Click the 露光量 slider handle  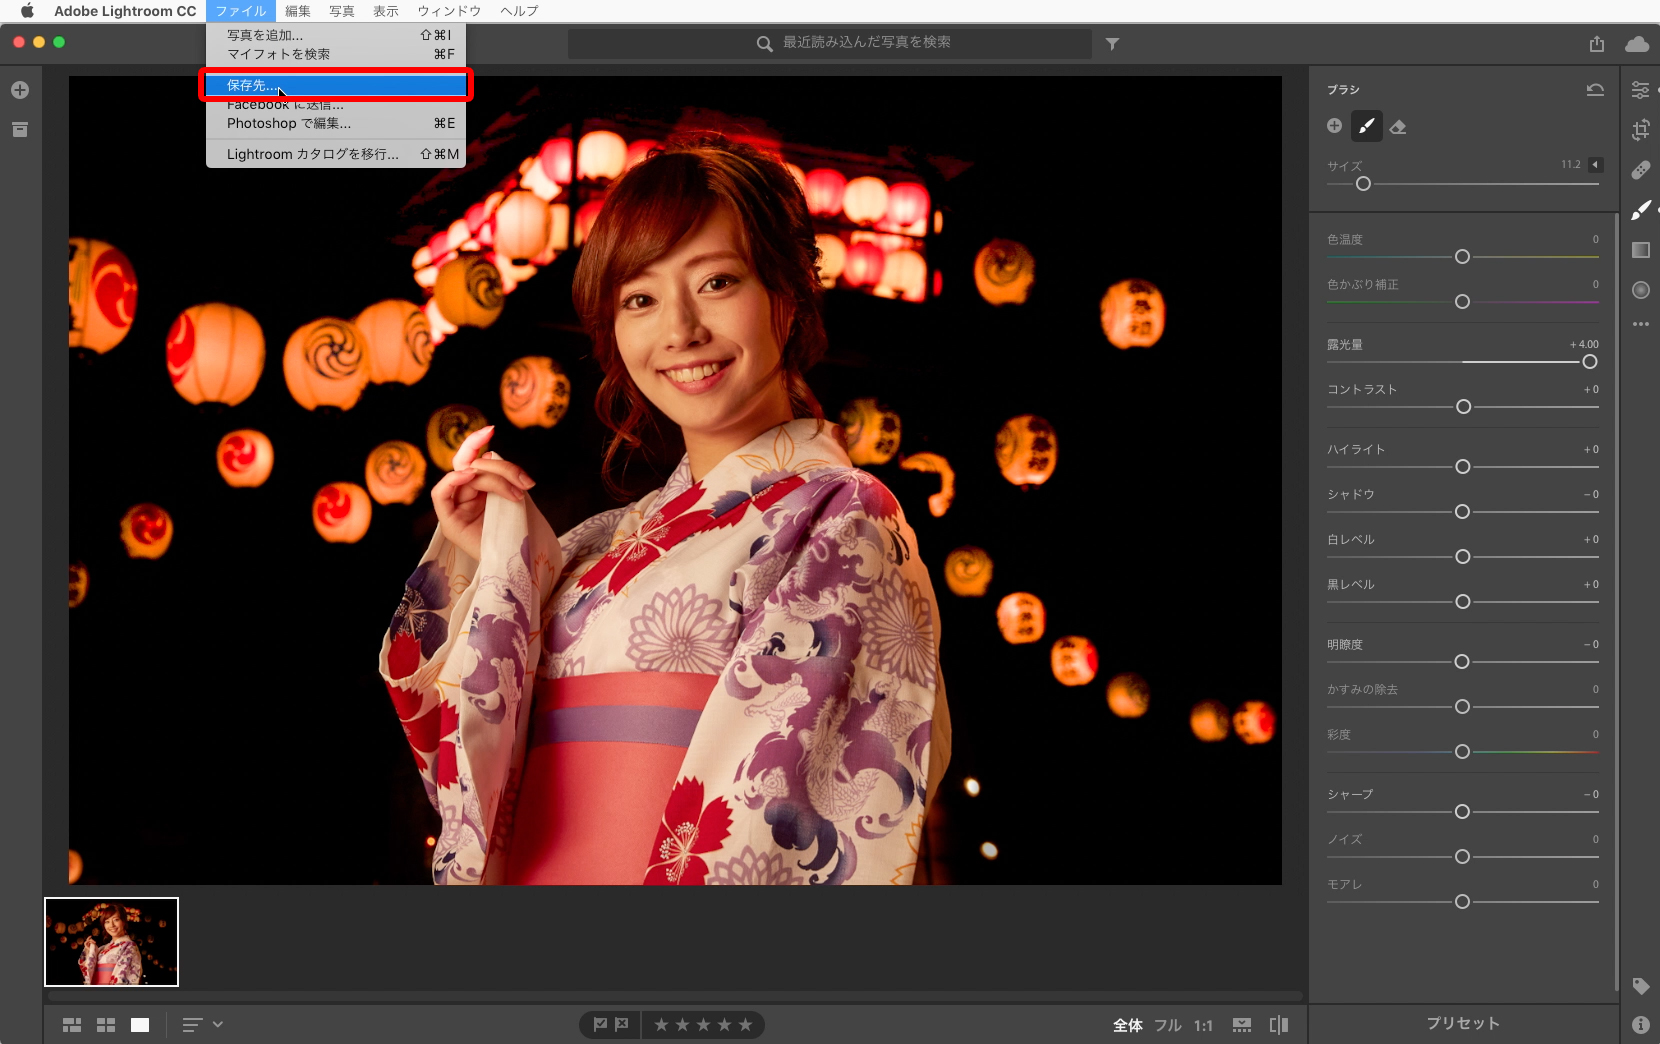click(1590, 362)
